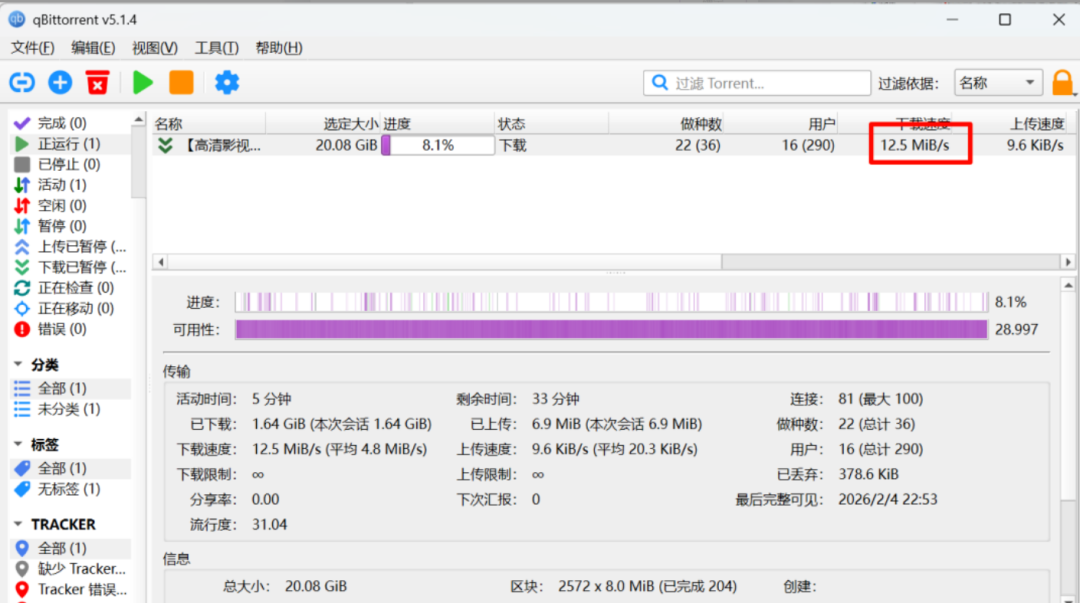Select the 正在移动 (0) status filter
Screen dimensions: 1080x603
pos(70,309)
